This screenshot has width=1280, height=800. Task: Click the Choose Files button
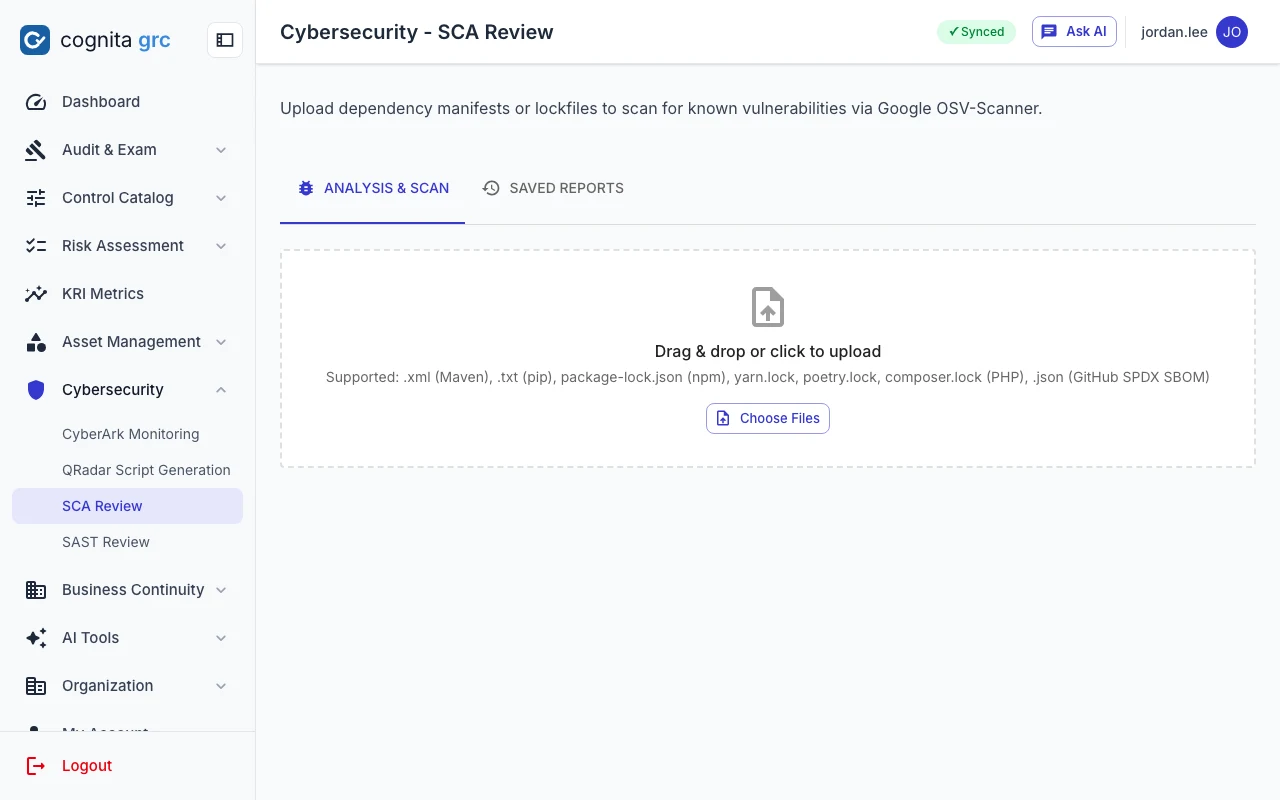click(768, 418)
